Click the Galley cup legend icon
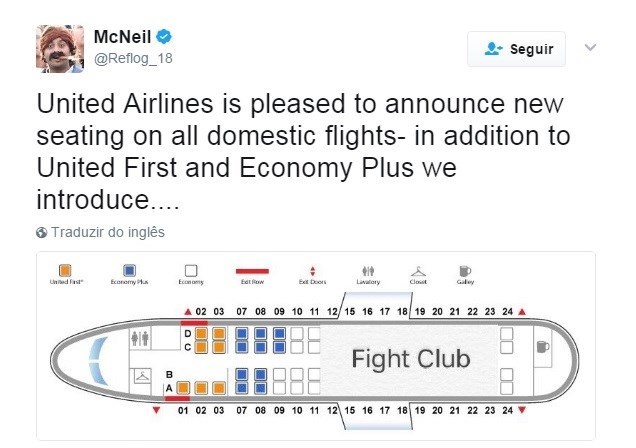636x448 pixels. click(x=465, y=270)
